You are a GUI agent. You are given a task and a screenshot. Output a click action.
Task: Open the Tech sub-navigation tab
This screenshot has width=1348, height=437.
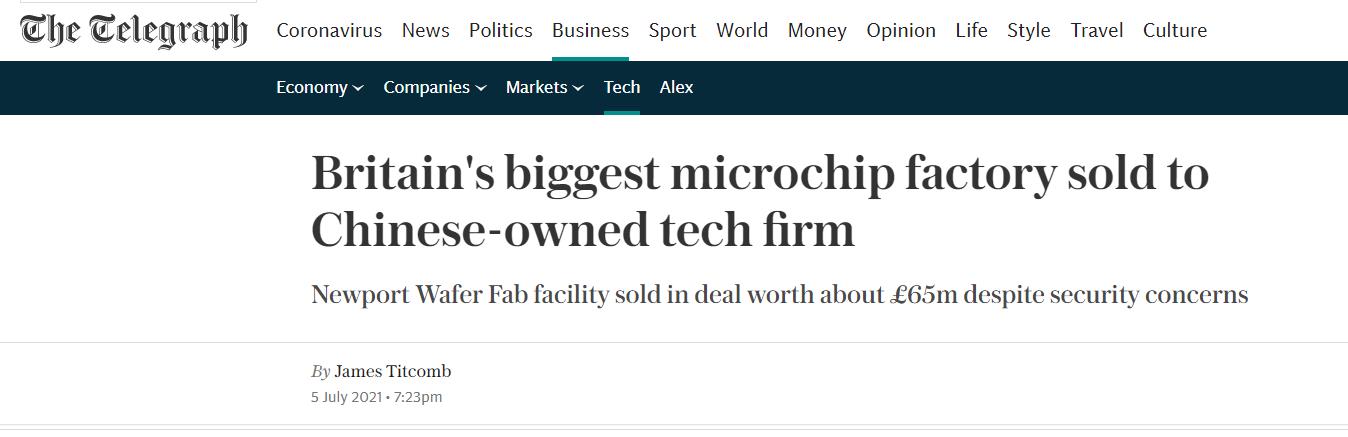622,87
